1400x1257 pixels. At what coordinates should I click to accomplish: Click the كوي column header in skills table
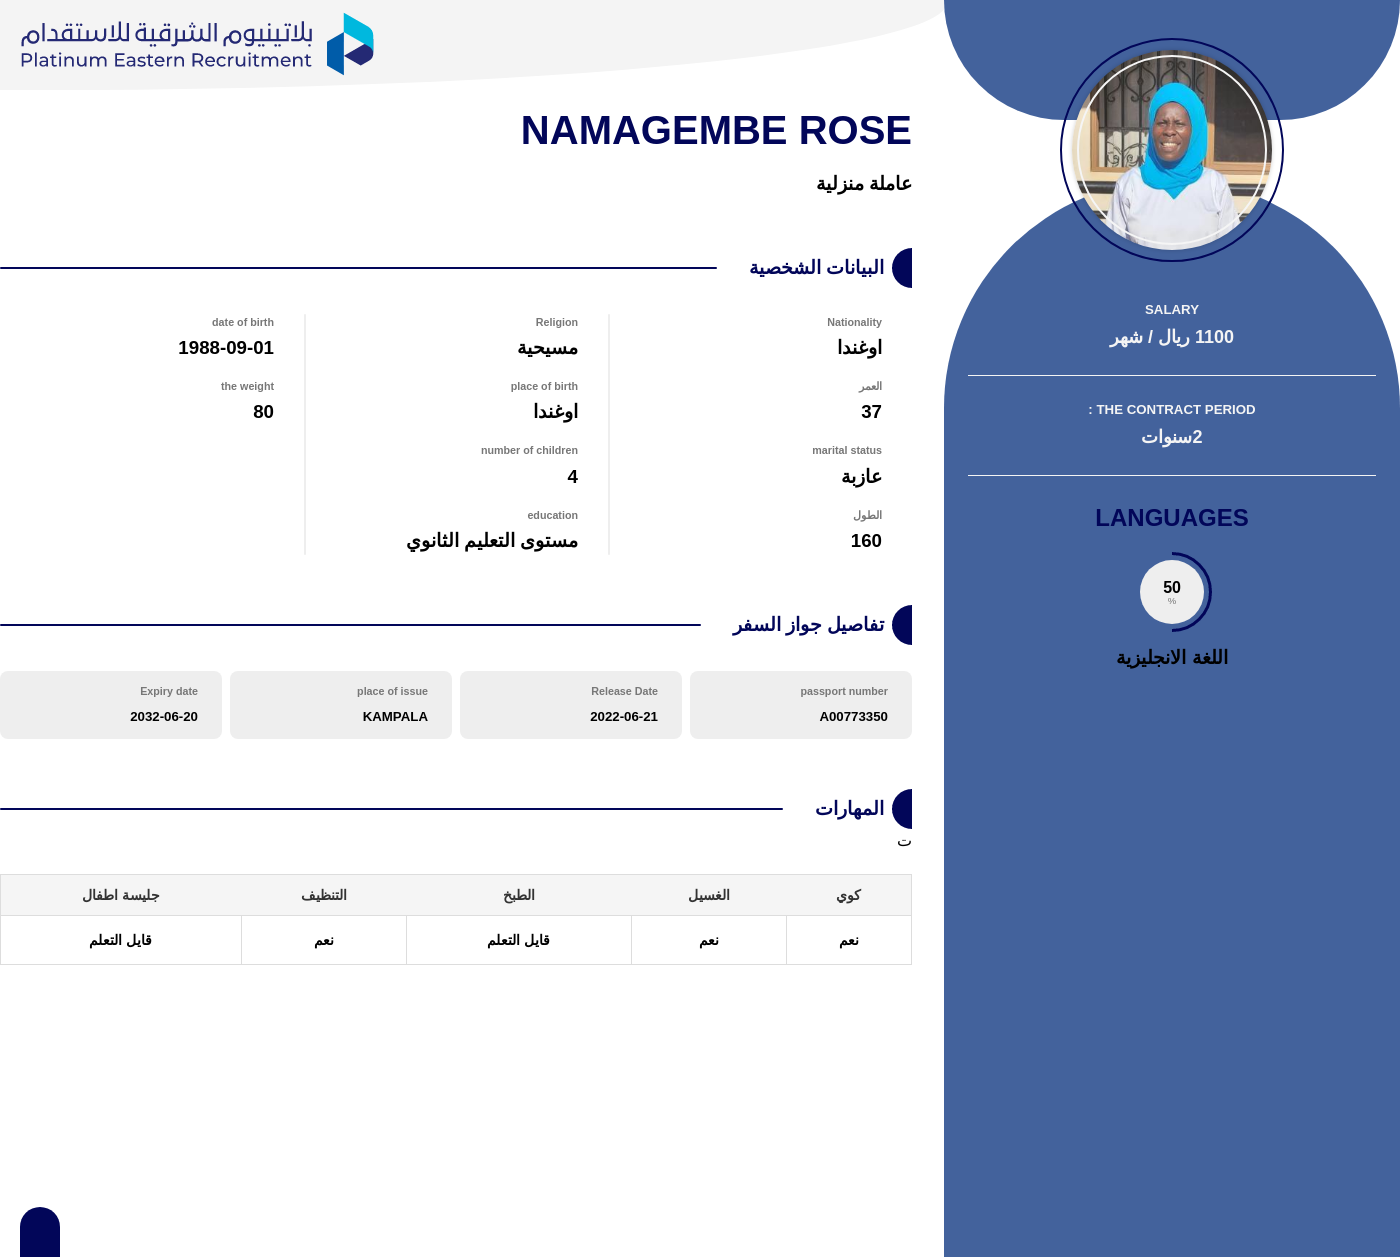pos(848,895)
